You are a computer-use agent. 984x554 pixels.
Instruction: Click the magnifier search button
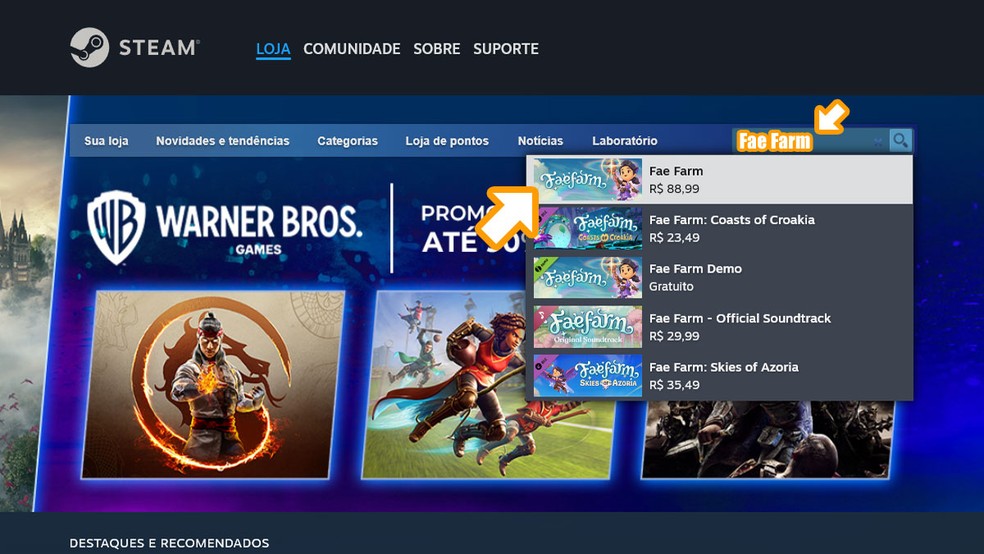pos(900,141)
